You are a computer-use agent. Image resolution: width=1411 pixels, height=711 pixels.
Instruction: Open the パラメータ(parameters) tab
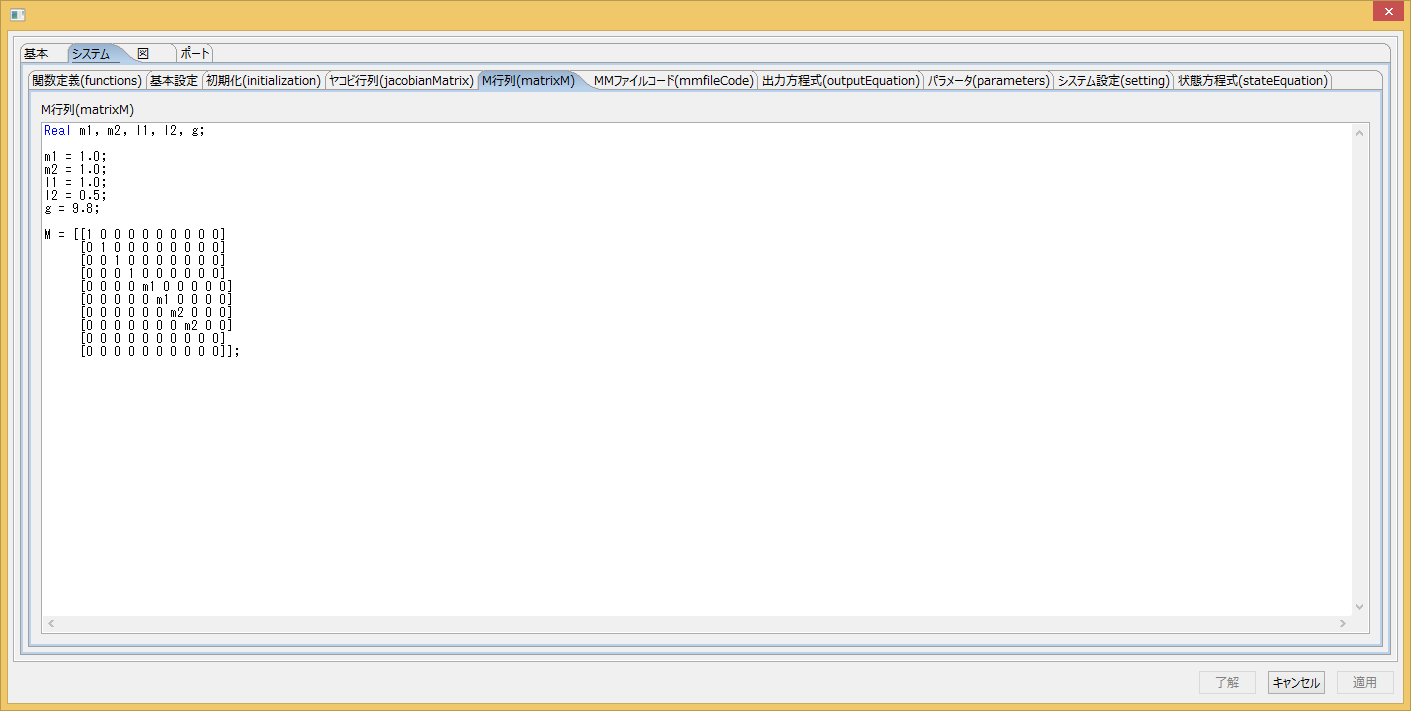point(988,81)
